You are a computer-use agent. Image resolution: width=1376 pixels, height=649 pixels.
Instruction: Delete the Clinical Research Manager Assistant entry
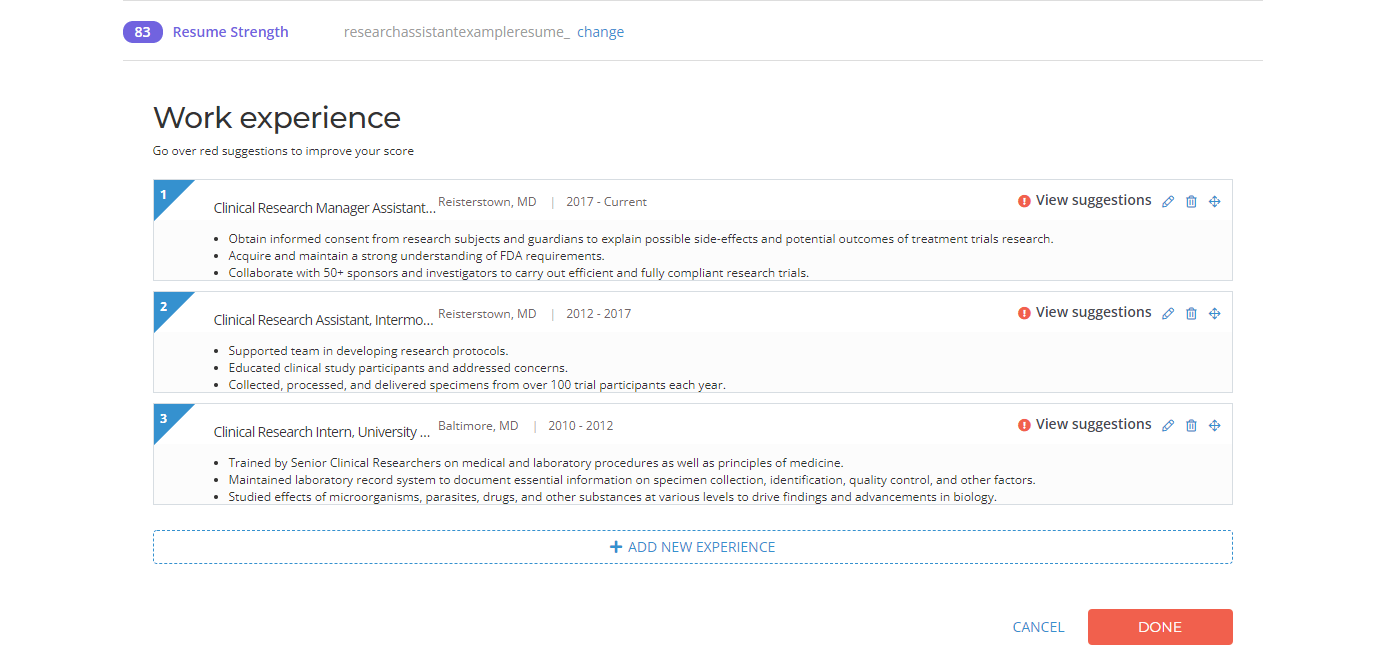coord(1191,202)
